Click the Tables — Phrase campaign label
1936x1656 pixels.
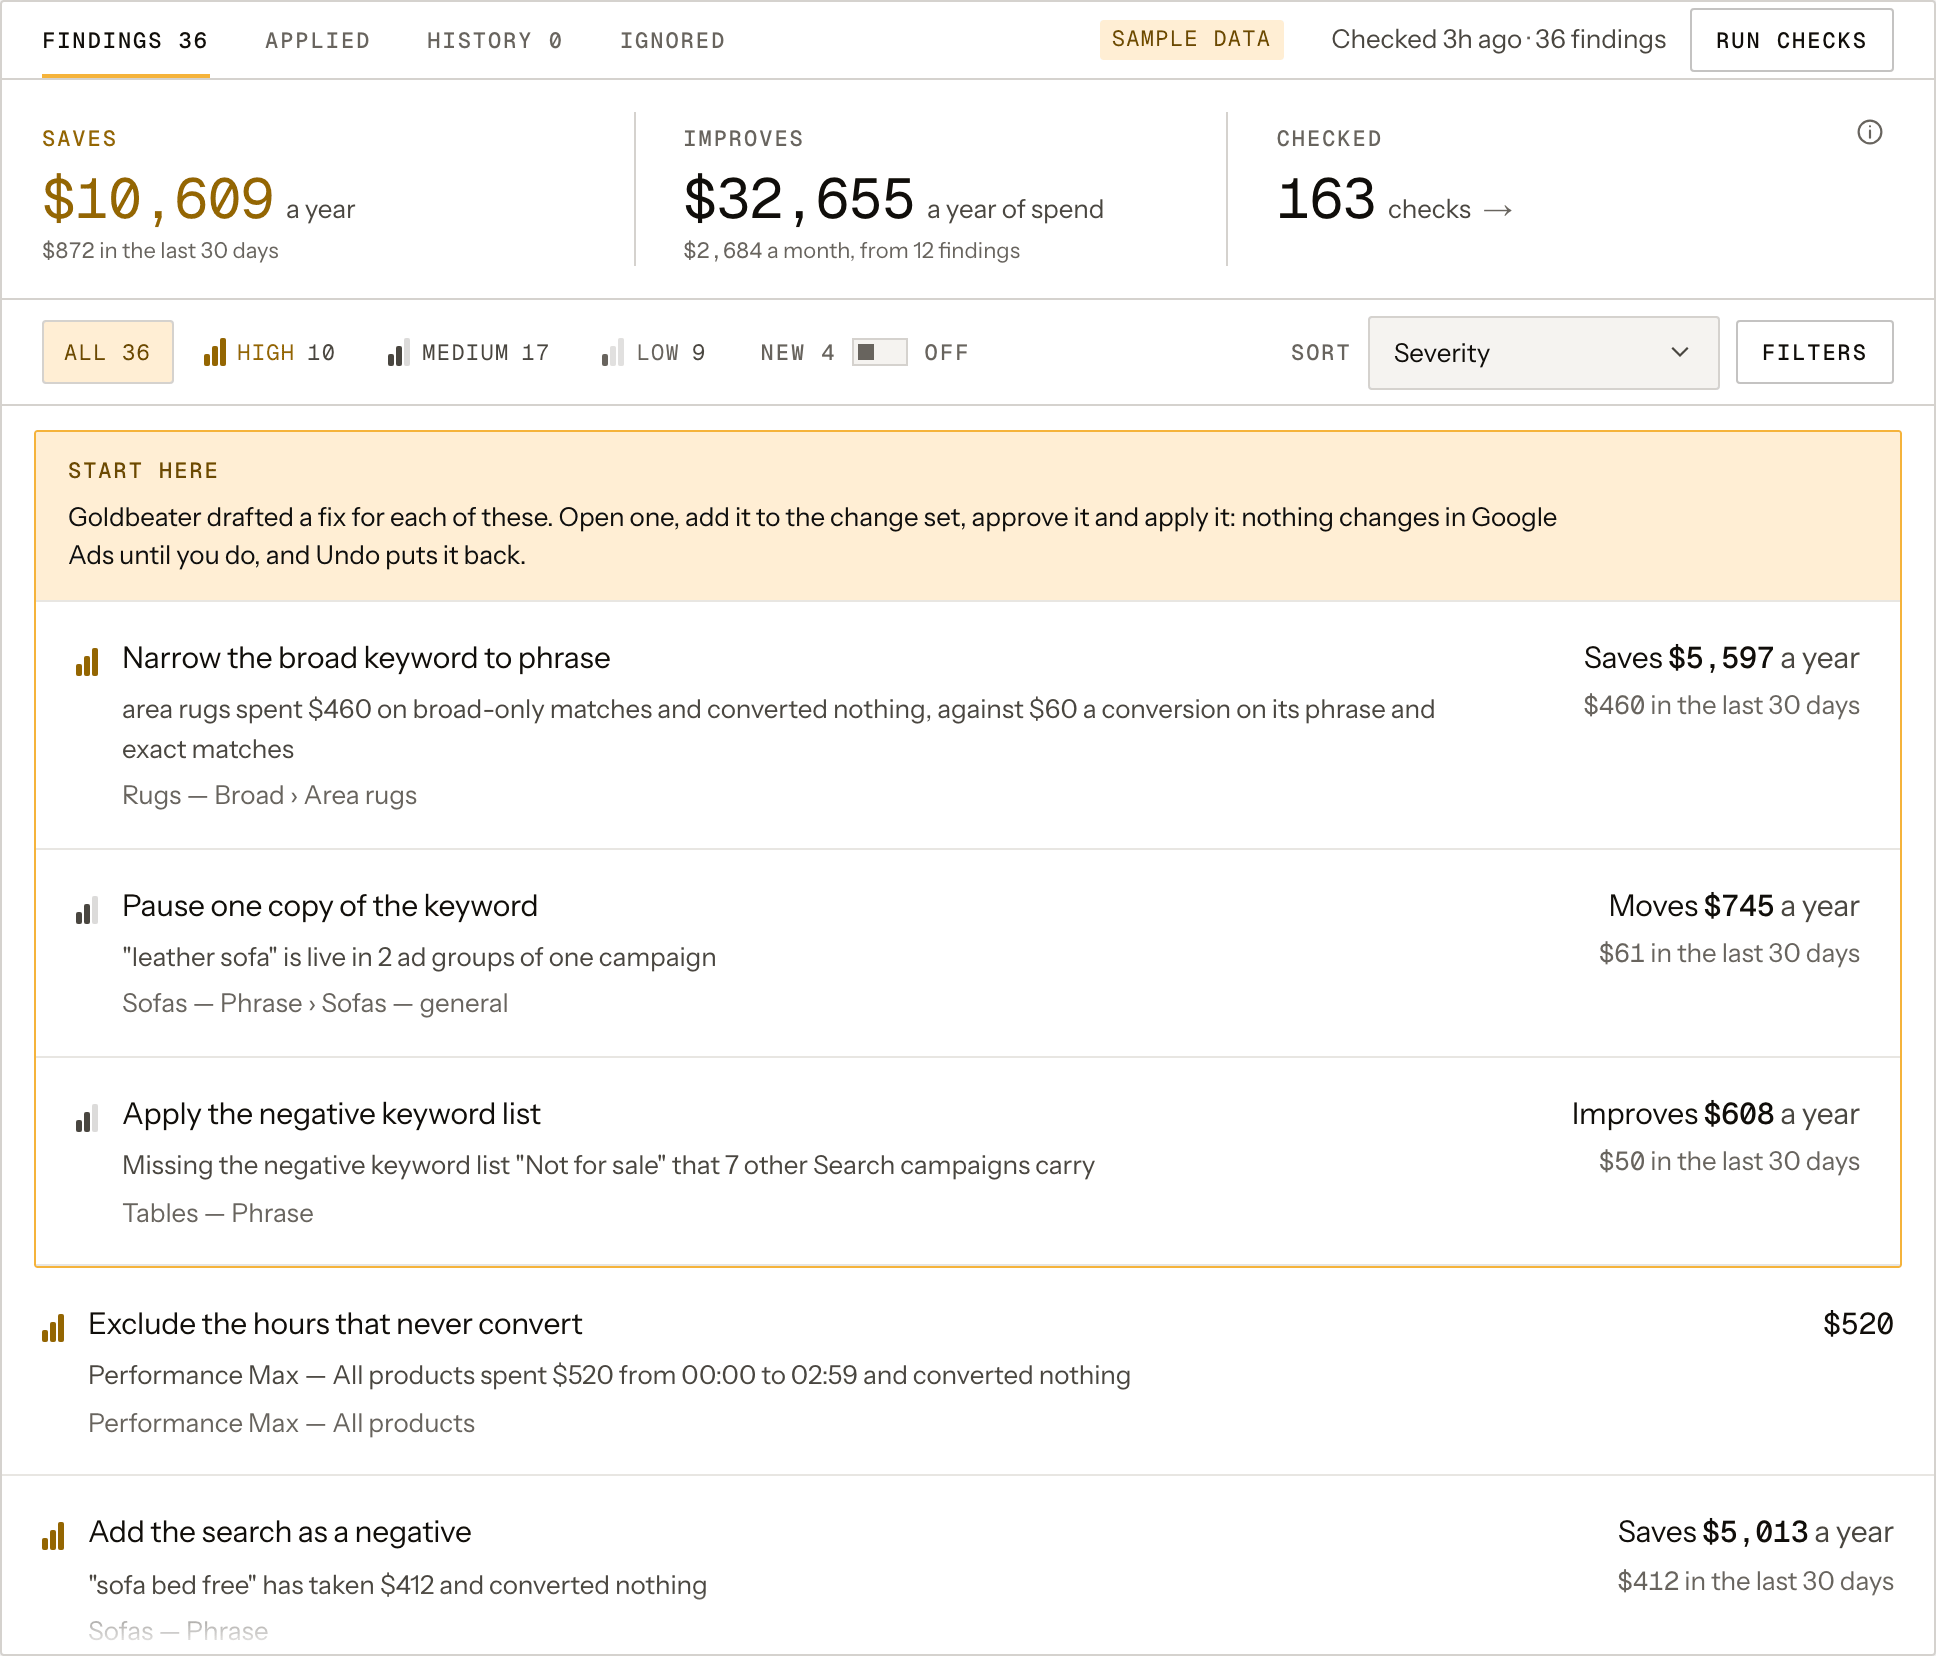point(217,1213)
